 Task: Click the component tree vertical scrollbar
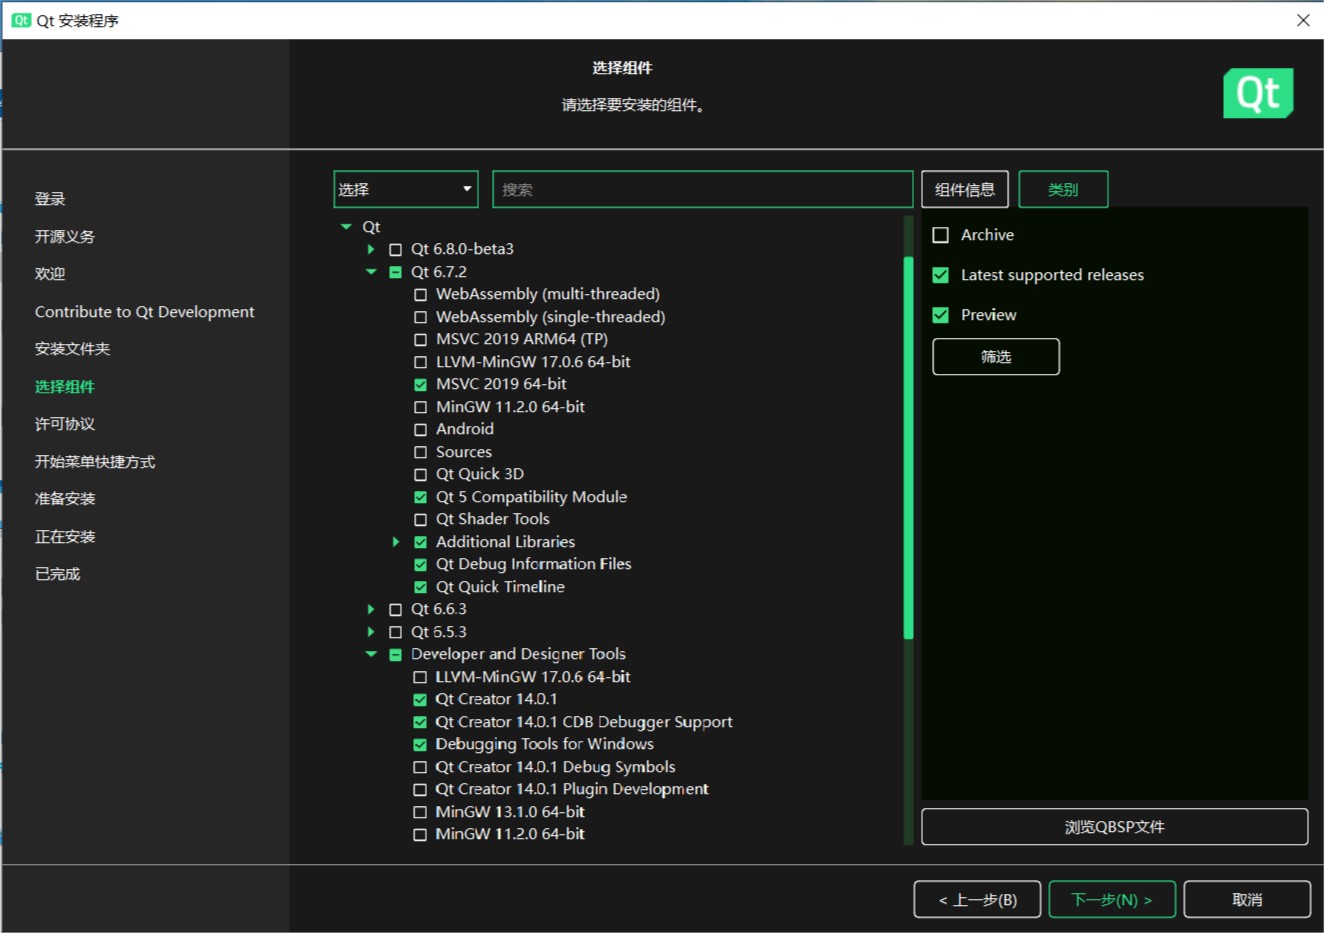point(908,447)
